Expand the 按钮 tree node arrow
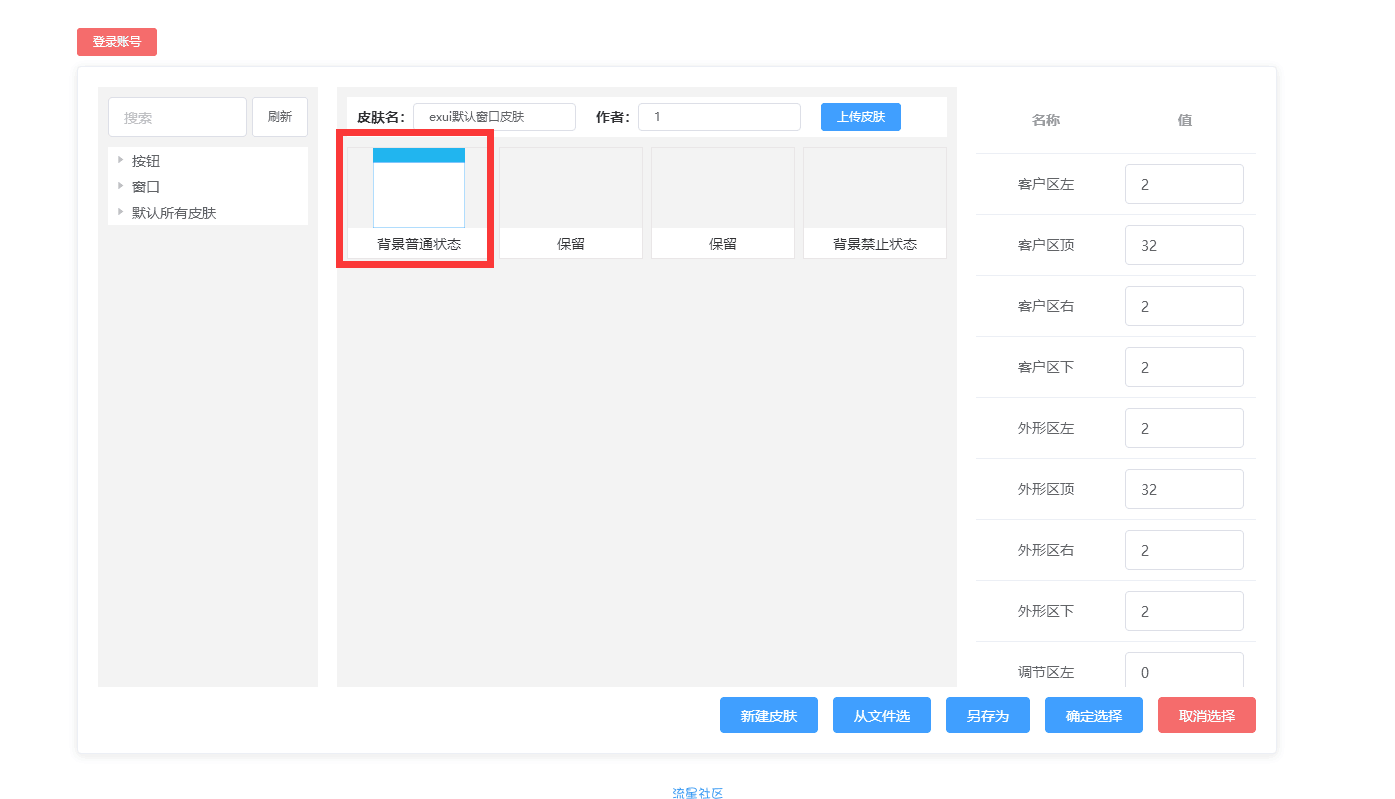Screen dimensions: 1395x799 (x=120, y=160)
